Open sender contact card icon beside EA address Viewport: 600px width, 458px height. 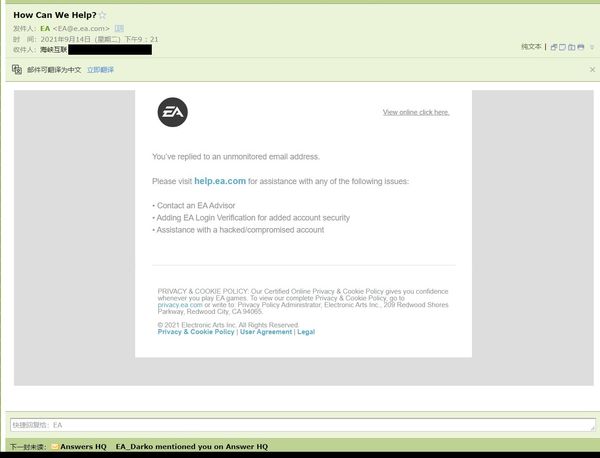[119, 28]
